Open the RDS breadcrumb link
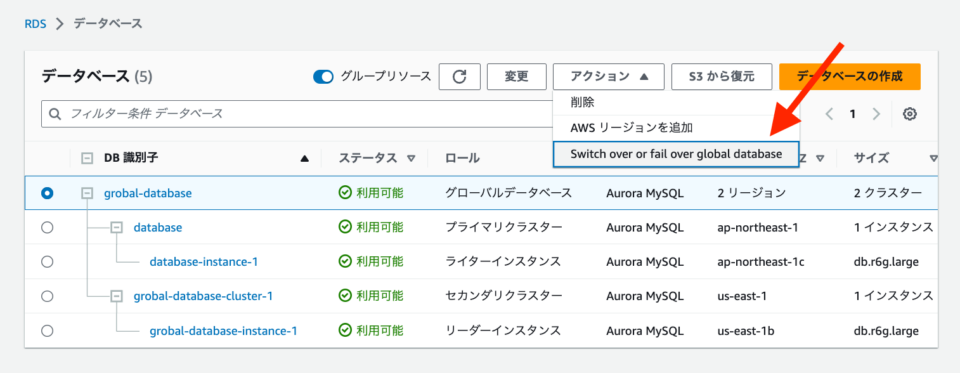The width and height of the screenshot is (960, 373). 36,24
